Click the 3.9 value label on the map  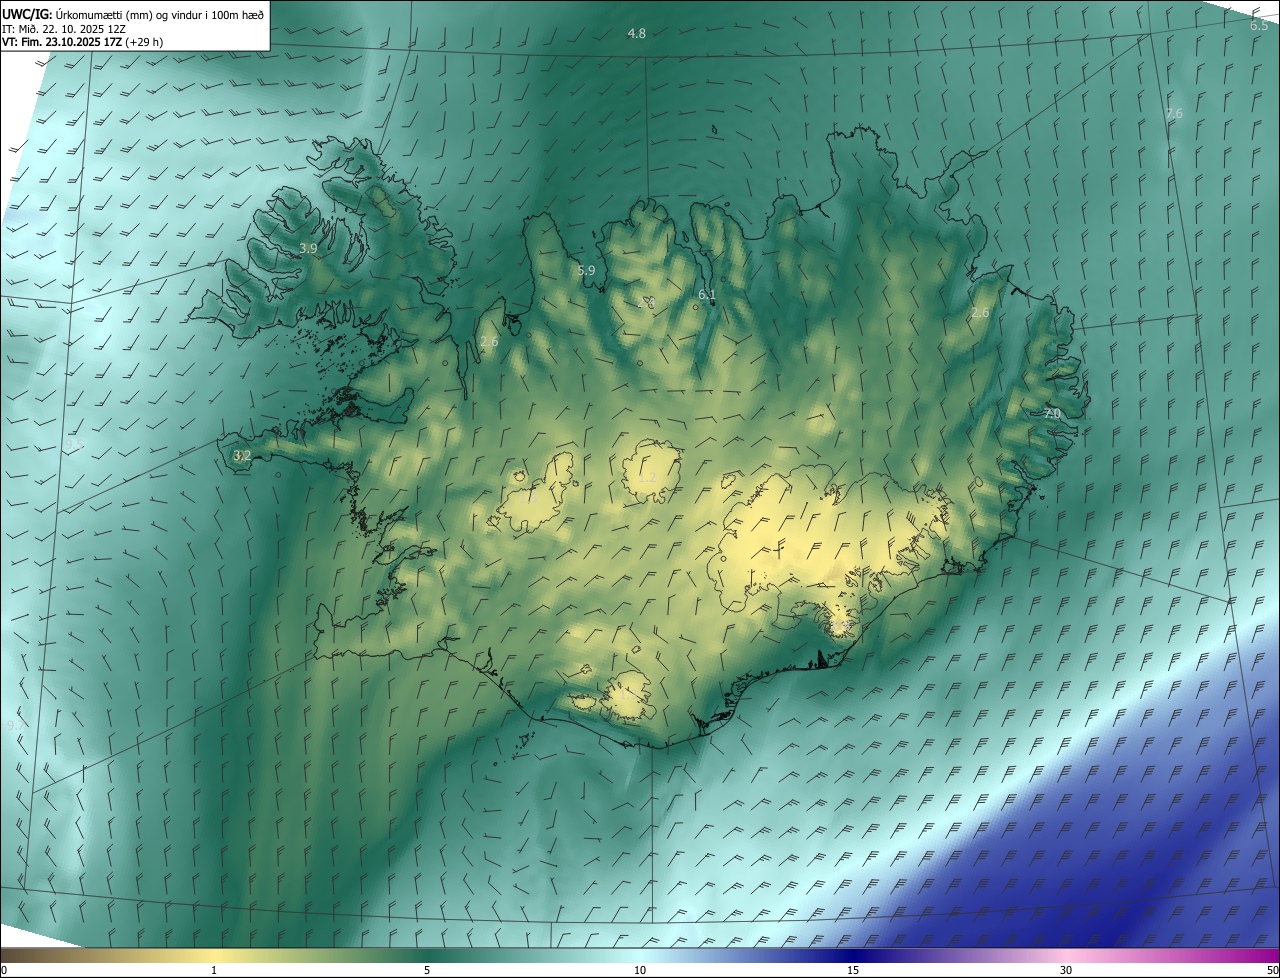[308, 248]
